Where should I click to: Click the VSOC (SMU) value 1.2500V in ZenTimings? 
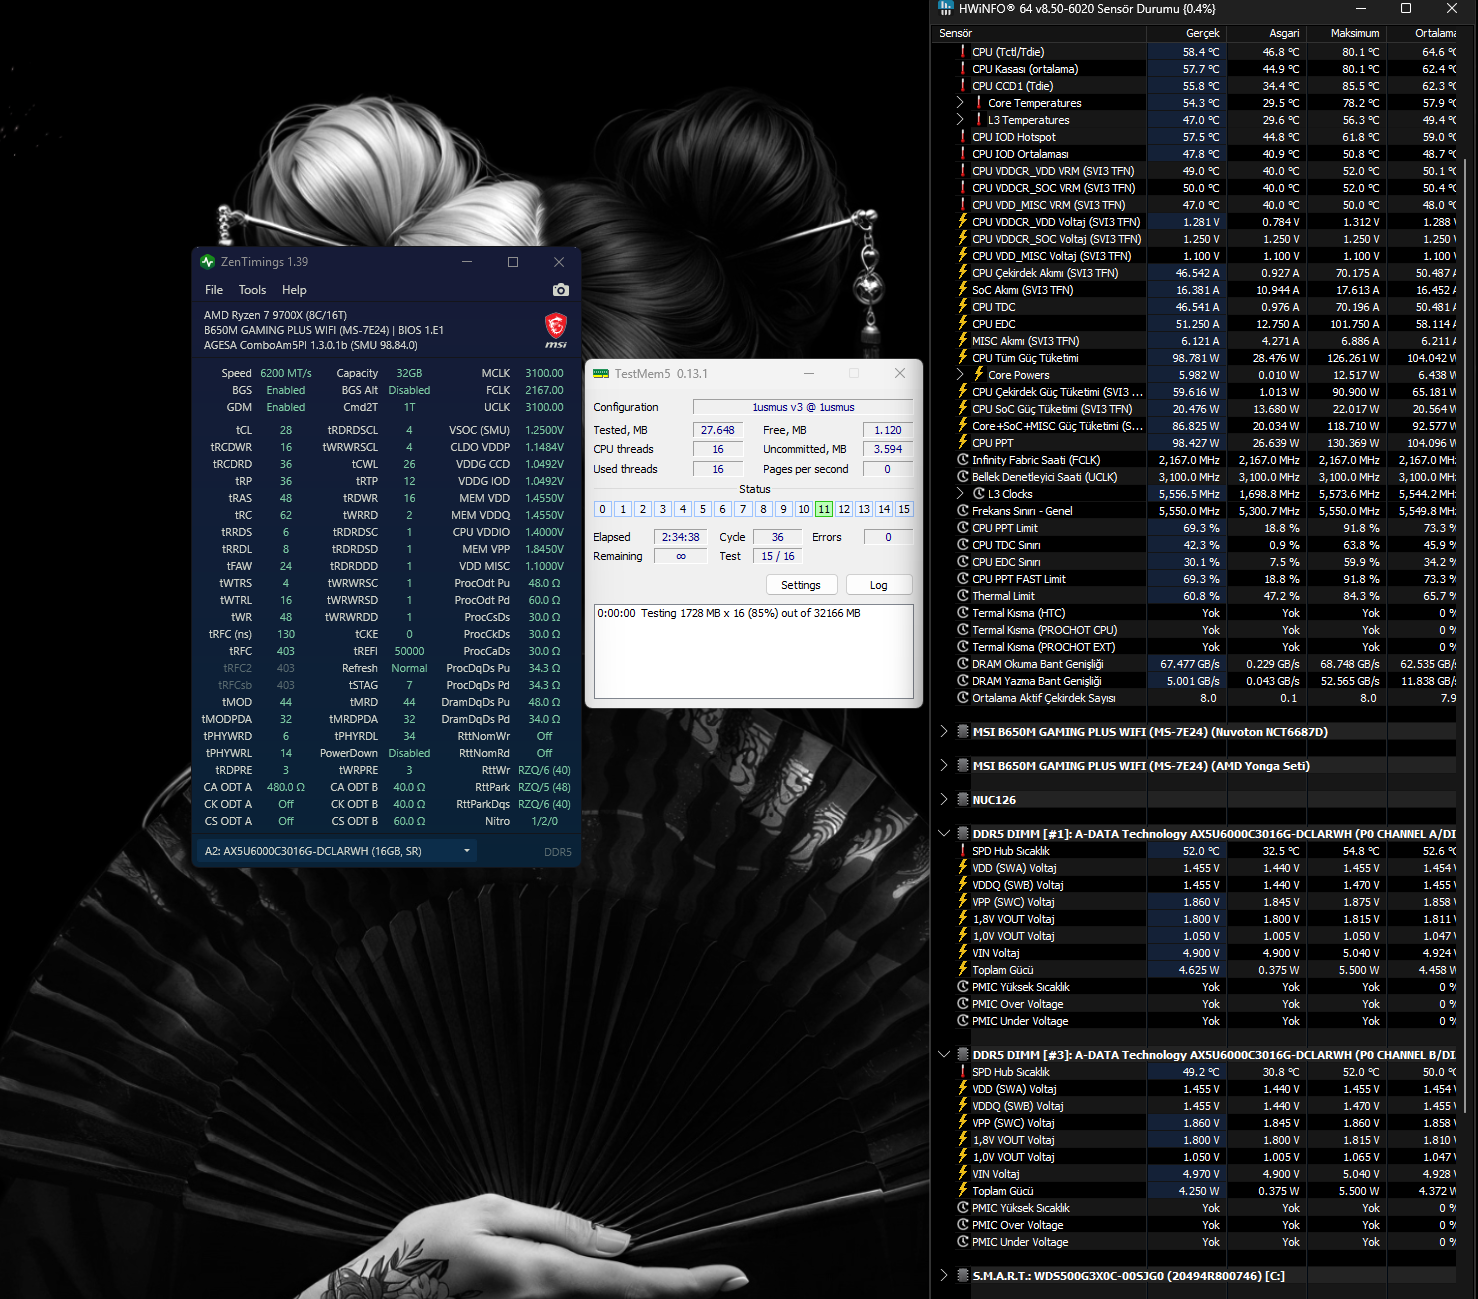point(545,430)
